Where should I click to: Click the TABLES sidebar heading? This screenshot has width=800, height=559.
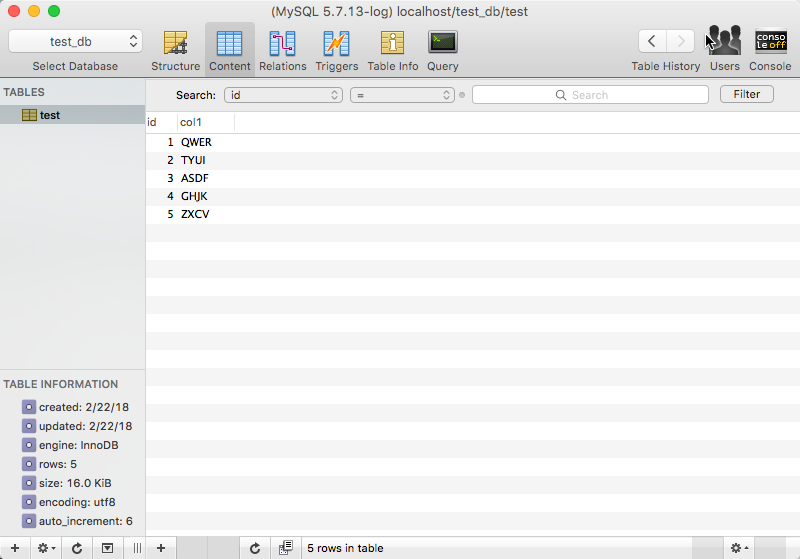click(24, 92)
